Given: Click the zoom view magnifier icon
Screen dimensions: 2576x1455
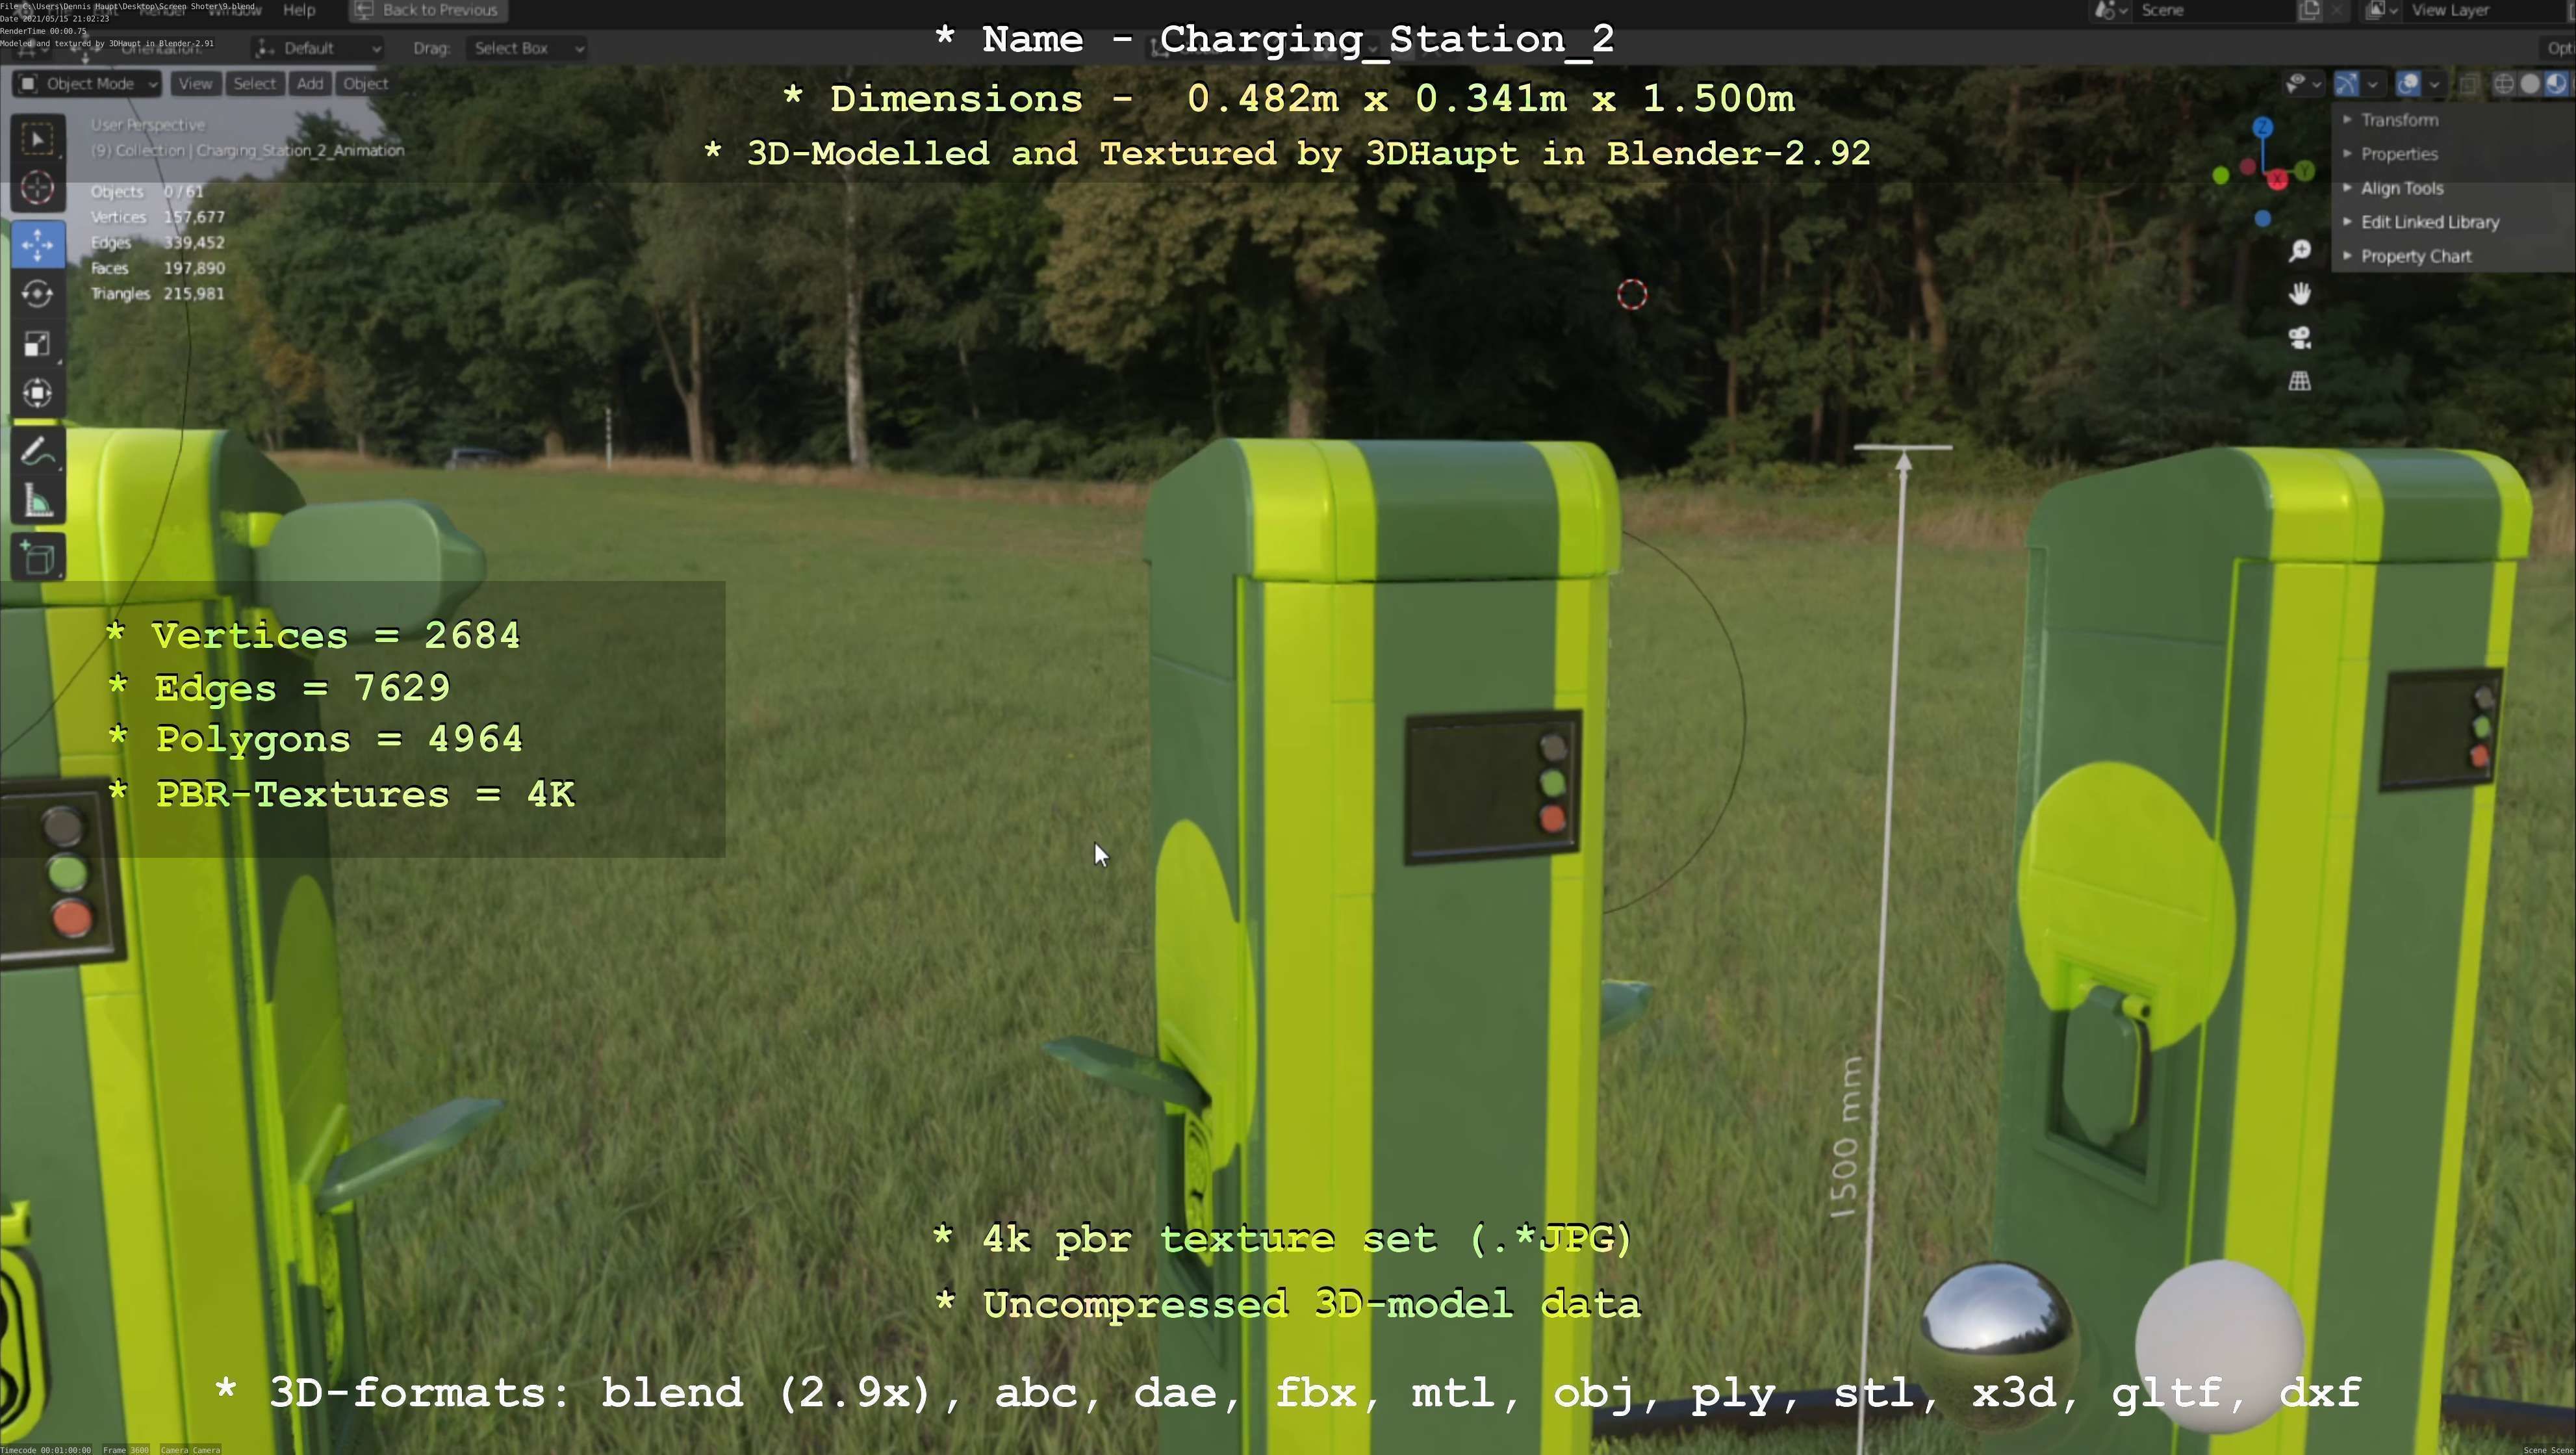Looking at the screenshot, I should coord(2299,250).
